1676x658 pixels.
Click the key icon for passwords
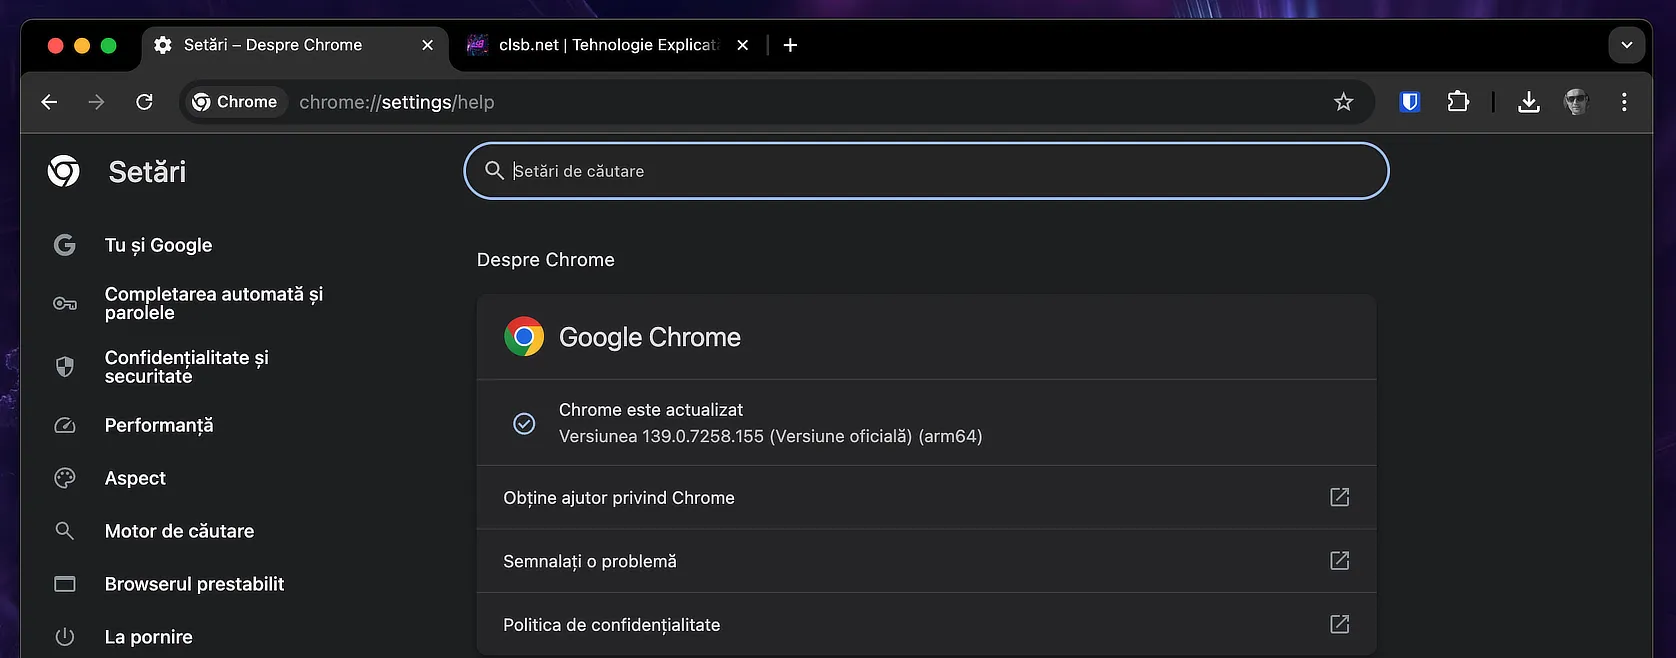[x=65, y=303]
